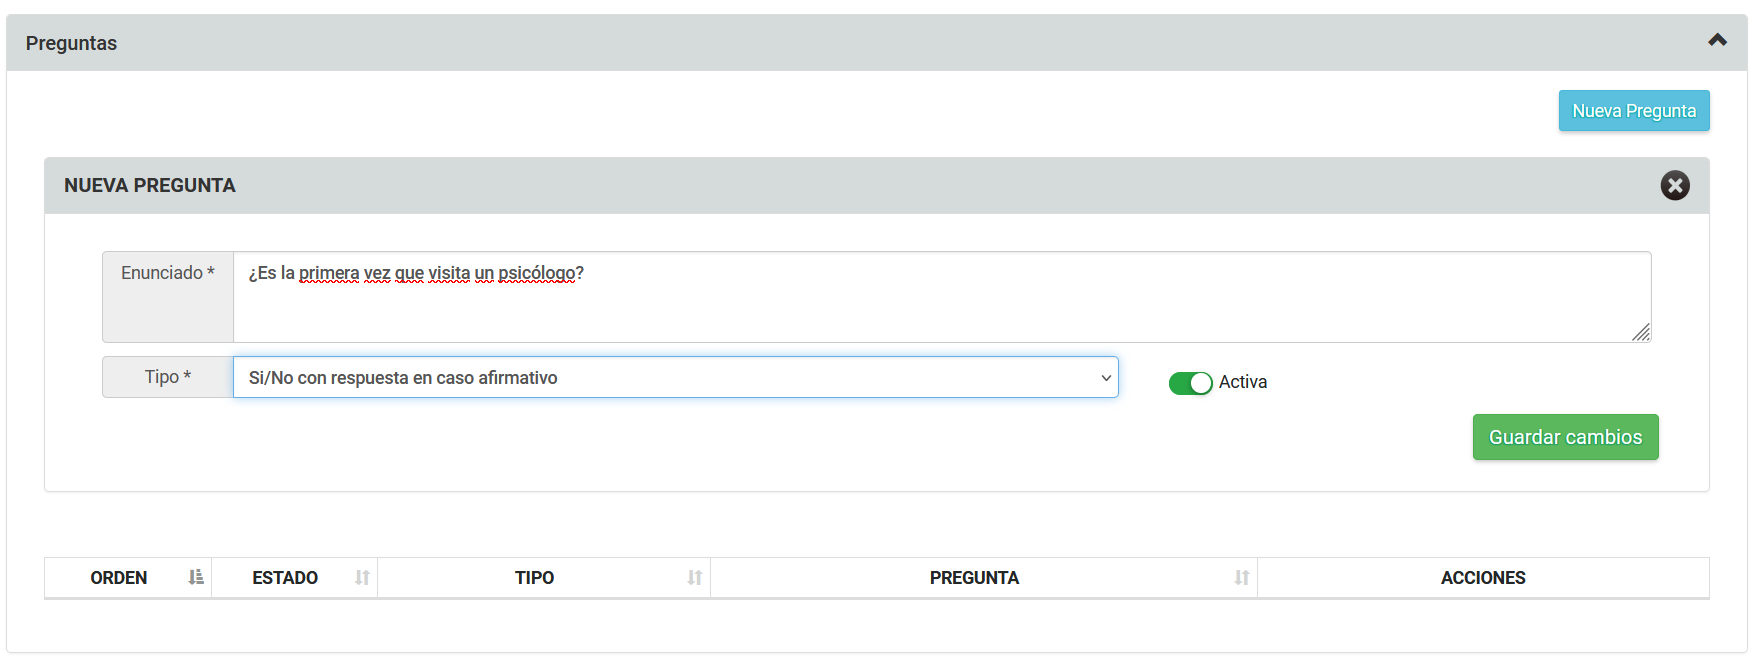Save with Guardar cambios button
This screenshot has height=670, width=1751.
click(1565, 437)
